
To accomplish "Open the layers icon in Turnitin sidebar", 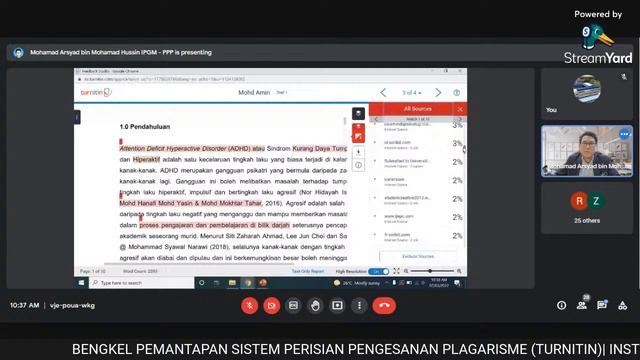I will pos(358,113).
